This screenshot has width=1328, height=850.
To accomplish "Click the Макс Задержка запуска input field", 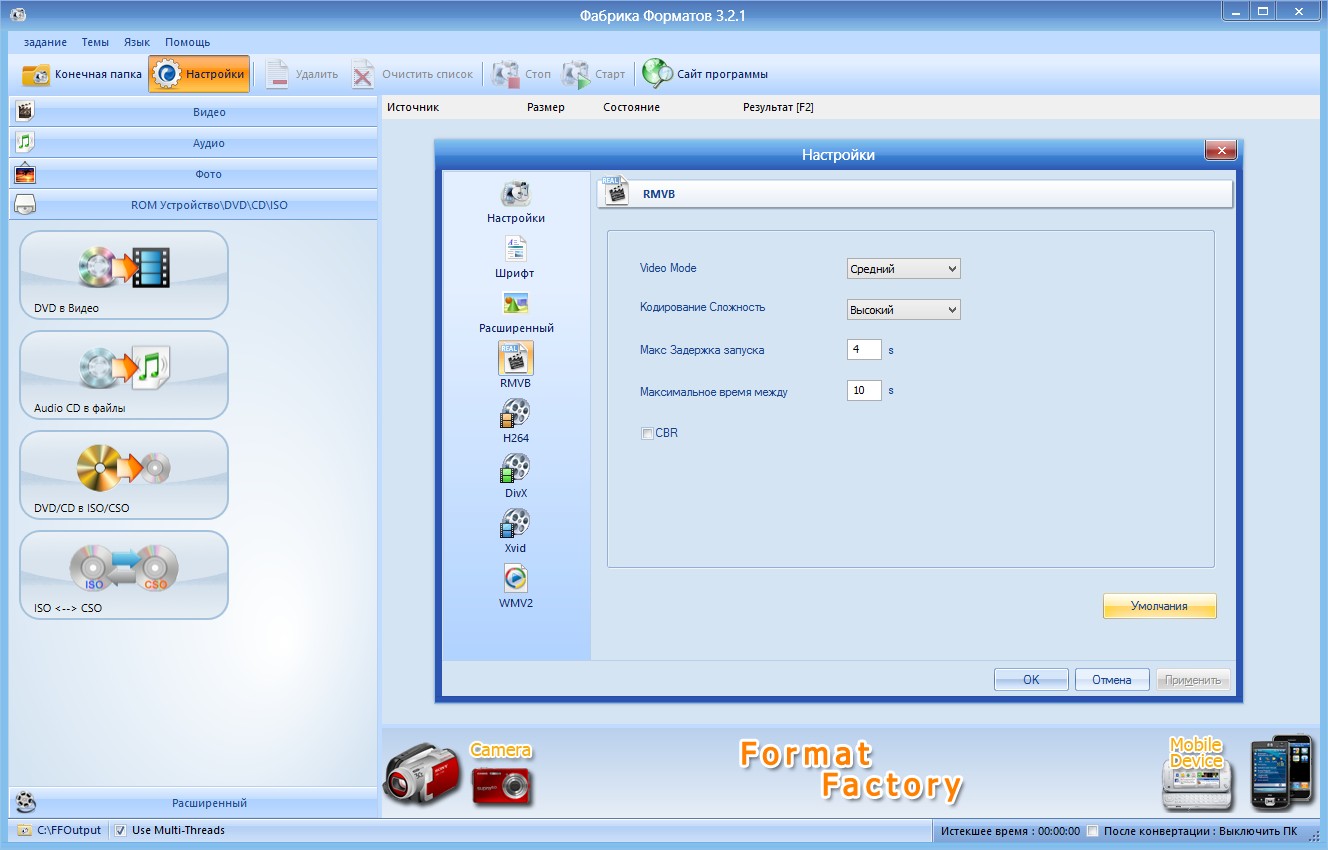I will pyautogui.click(x=864, y=350).
